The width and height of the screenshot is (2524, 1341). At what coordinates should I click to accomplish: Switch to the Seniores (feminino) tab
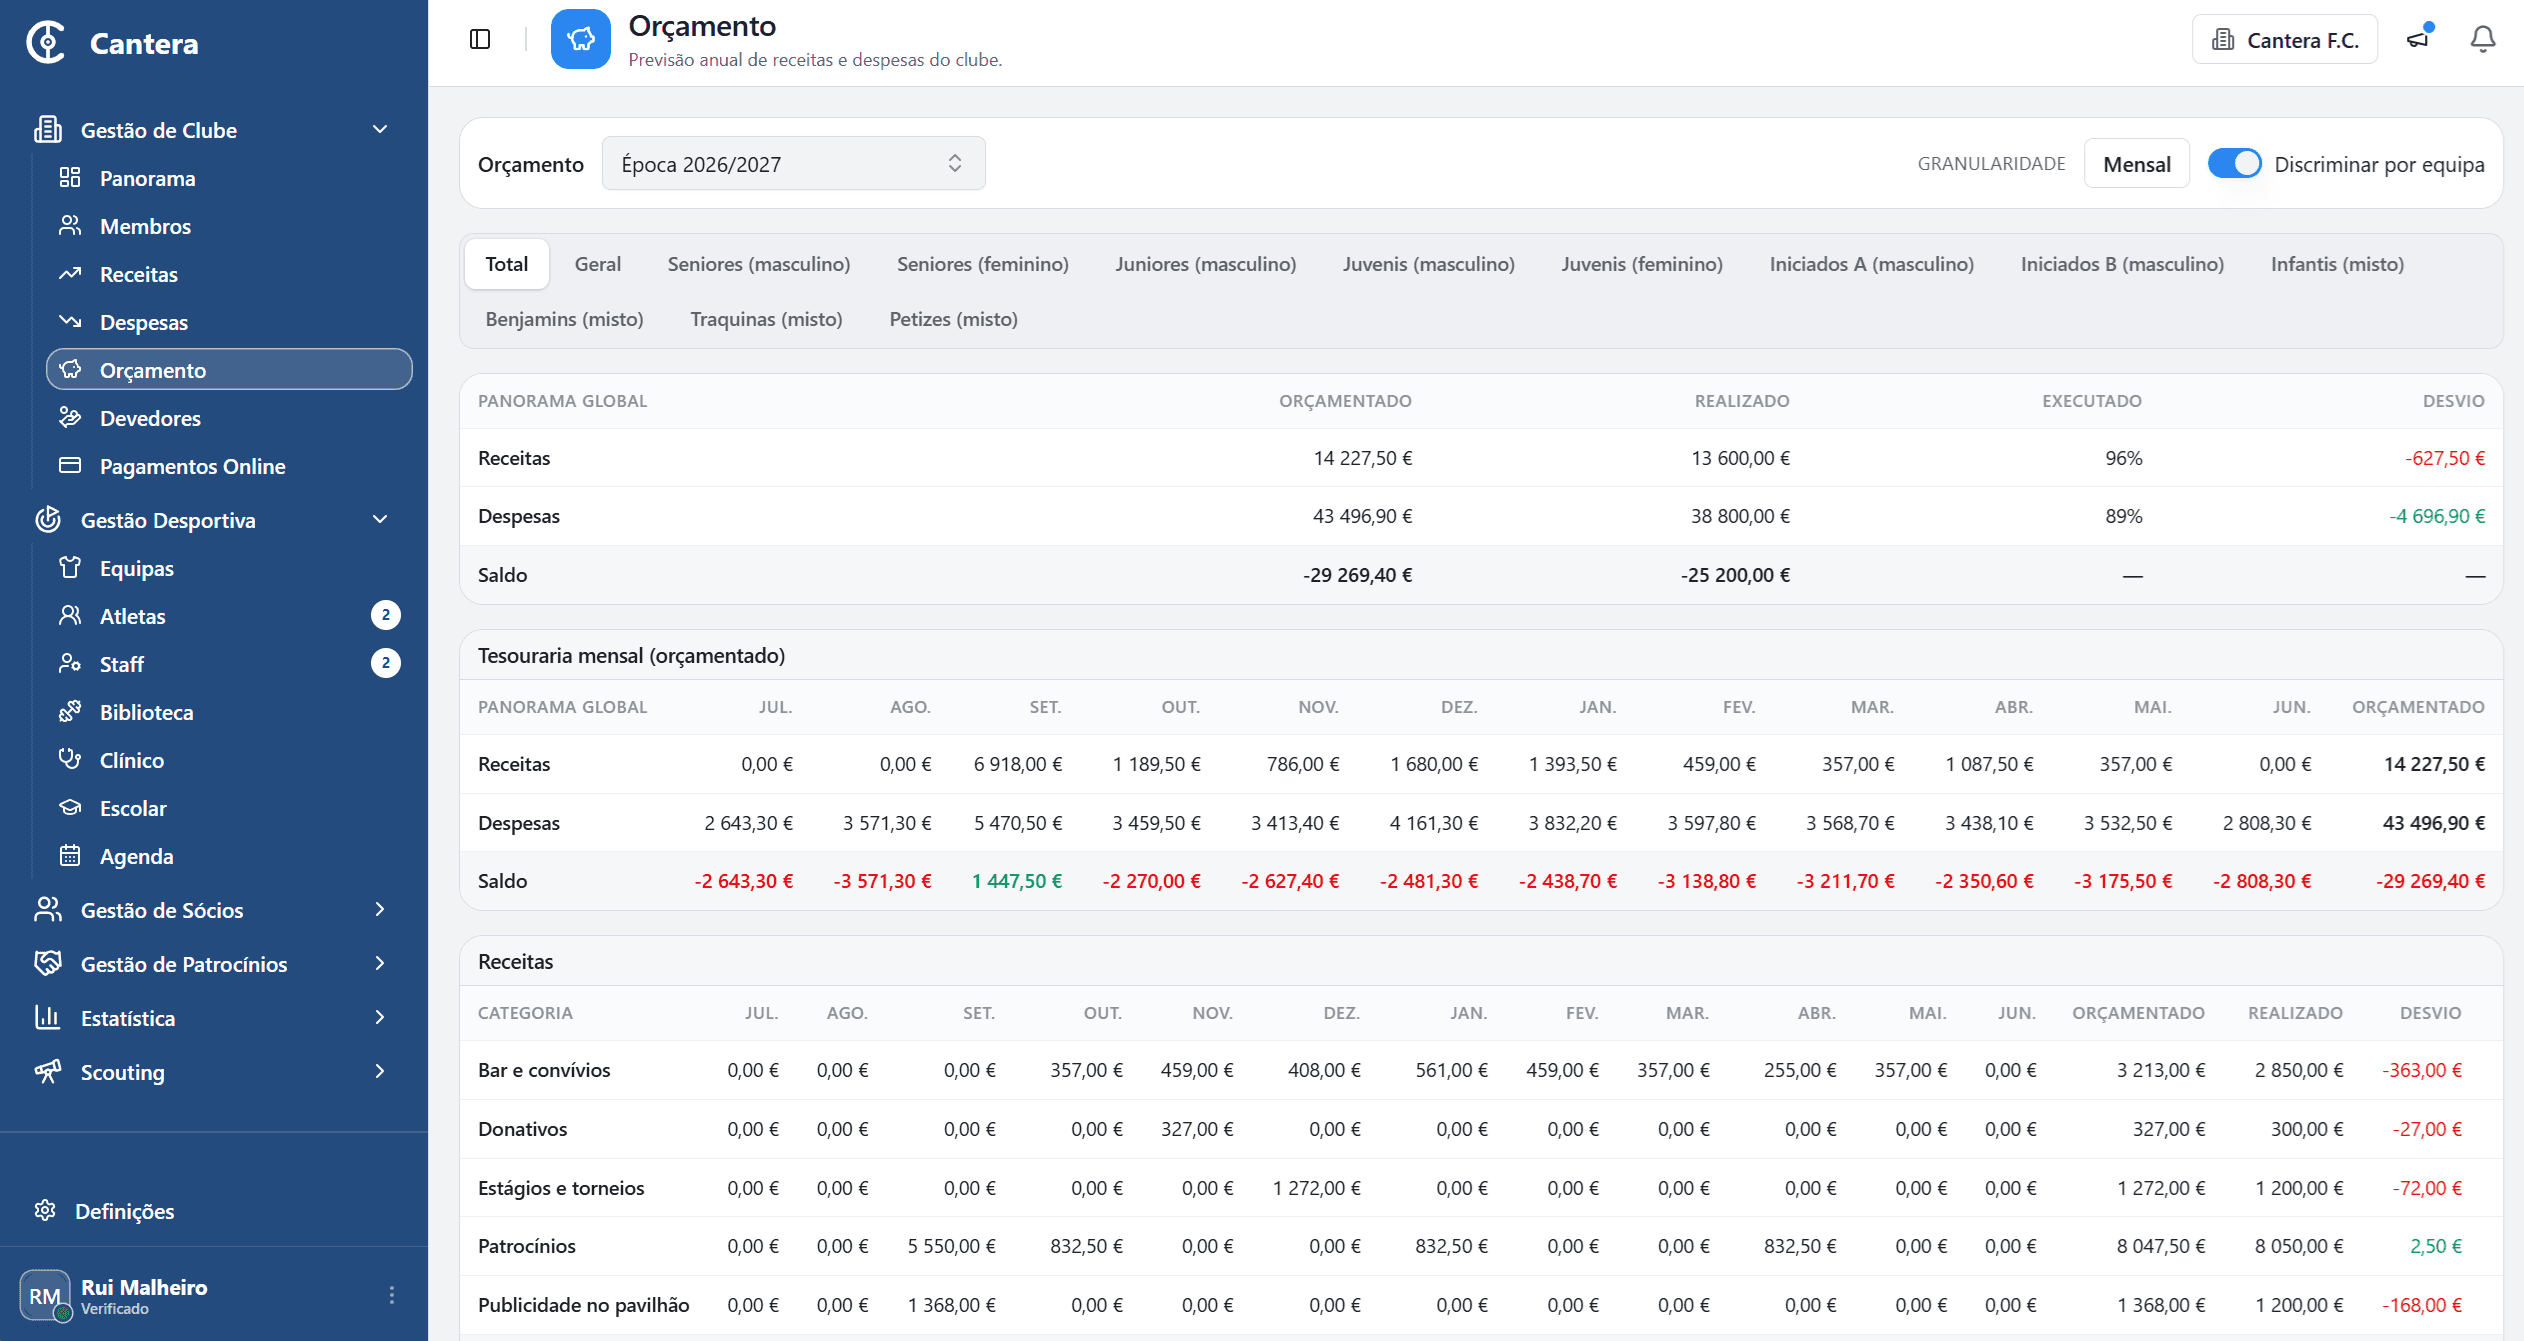982,264
